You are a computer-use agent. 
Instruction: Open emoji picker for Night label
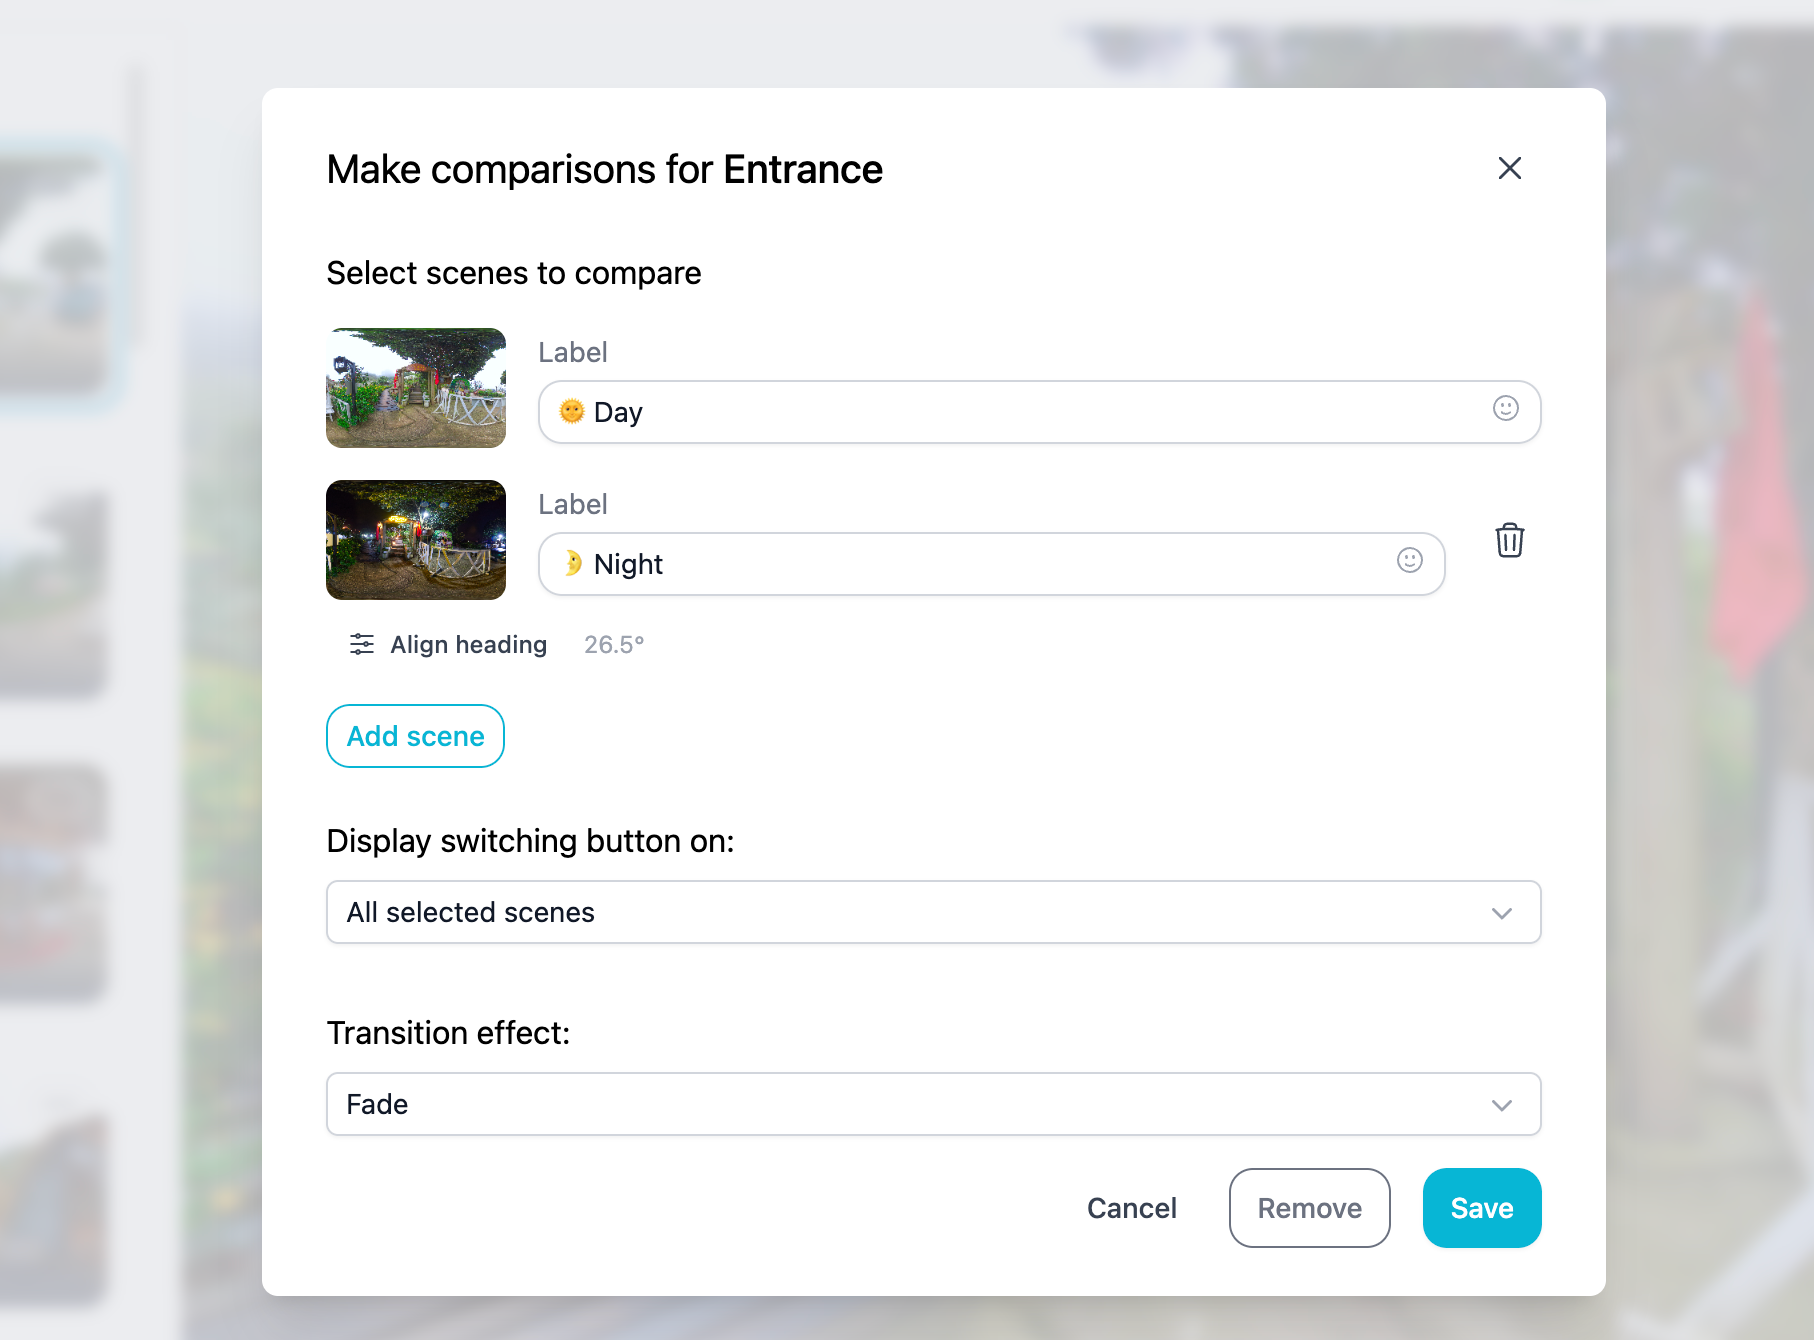pos(1409,560)
